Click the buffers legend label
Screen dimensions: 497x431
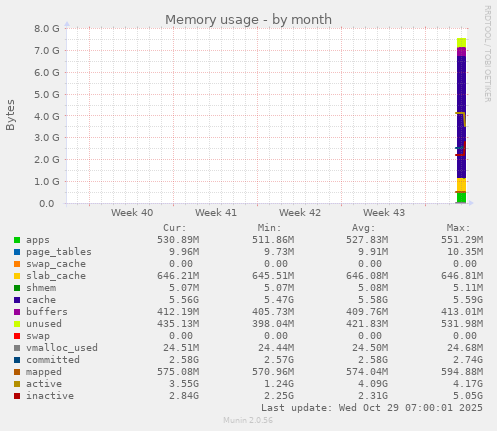click(47, 312)
